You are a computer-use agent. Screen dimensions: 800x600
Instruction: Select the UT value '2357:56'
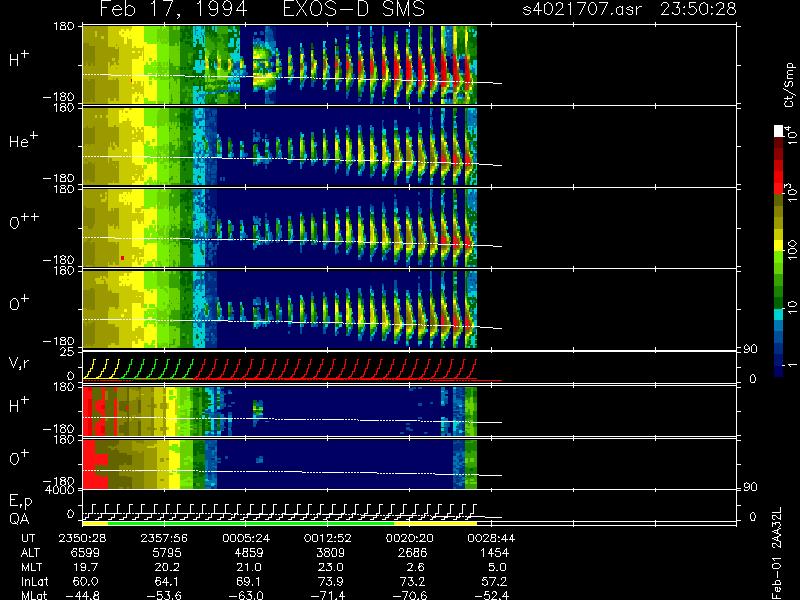point(164,538)
